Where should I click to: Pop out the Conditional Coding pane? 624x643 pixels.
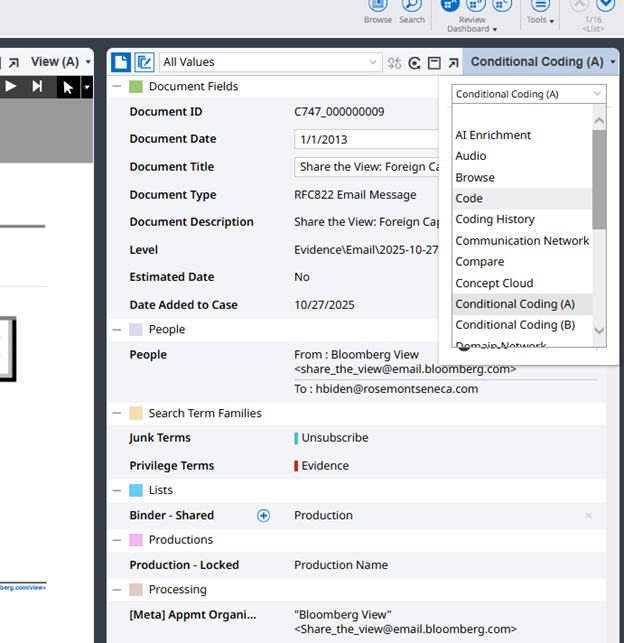coord(453,63)
